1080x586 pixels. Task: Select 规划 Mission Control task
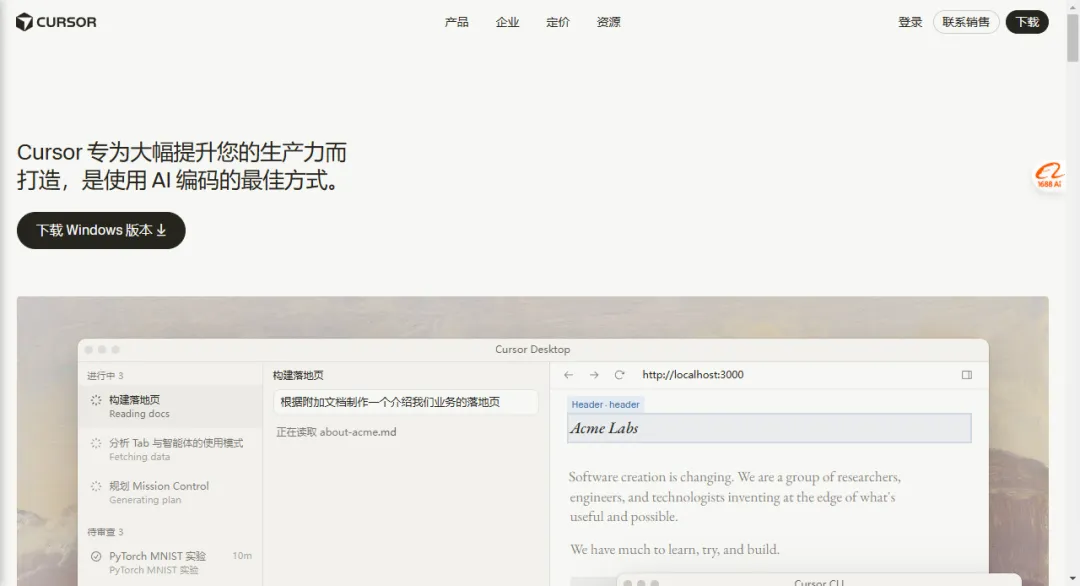[171, 492]
